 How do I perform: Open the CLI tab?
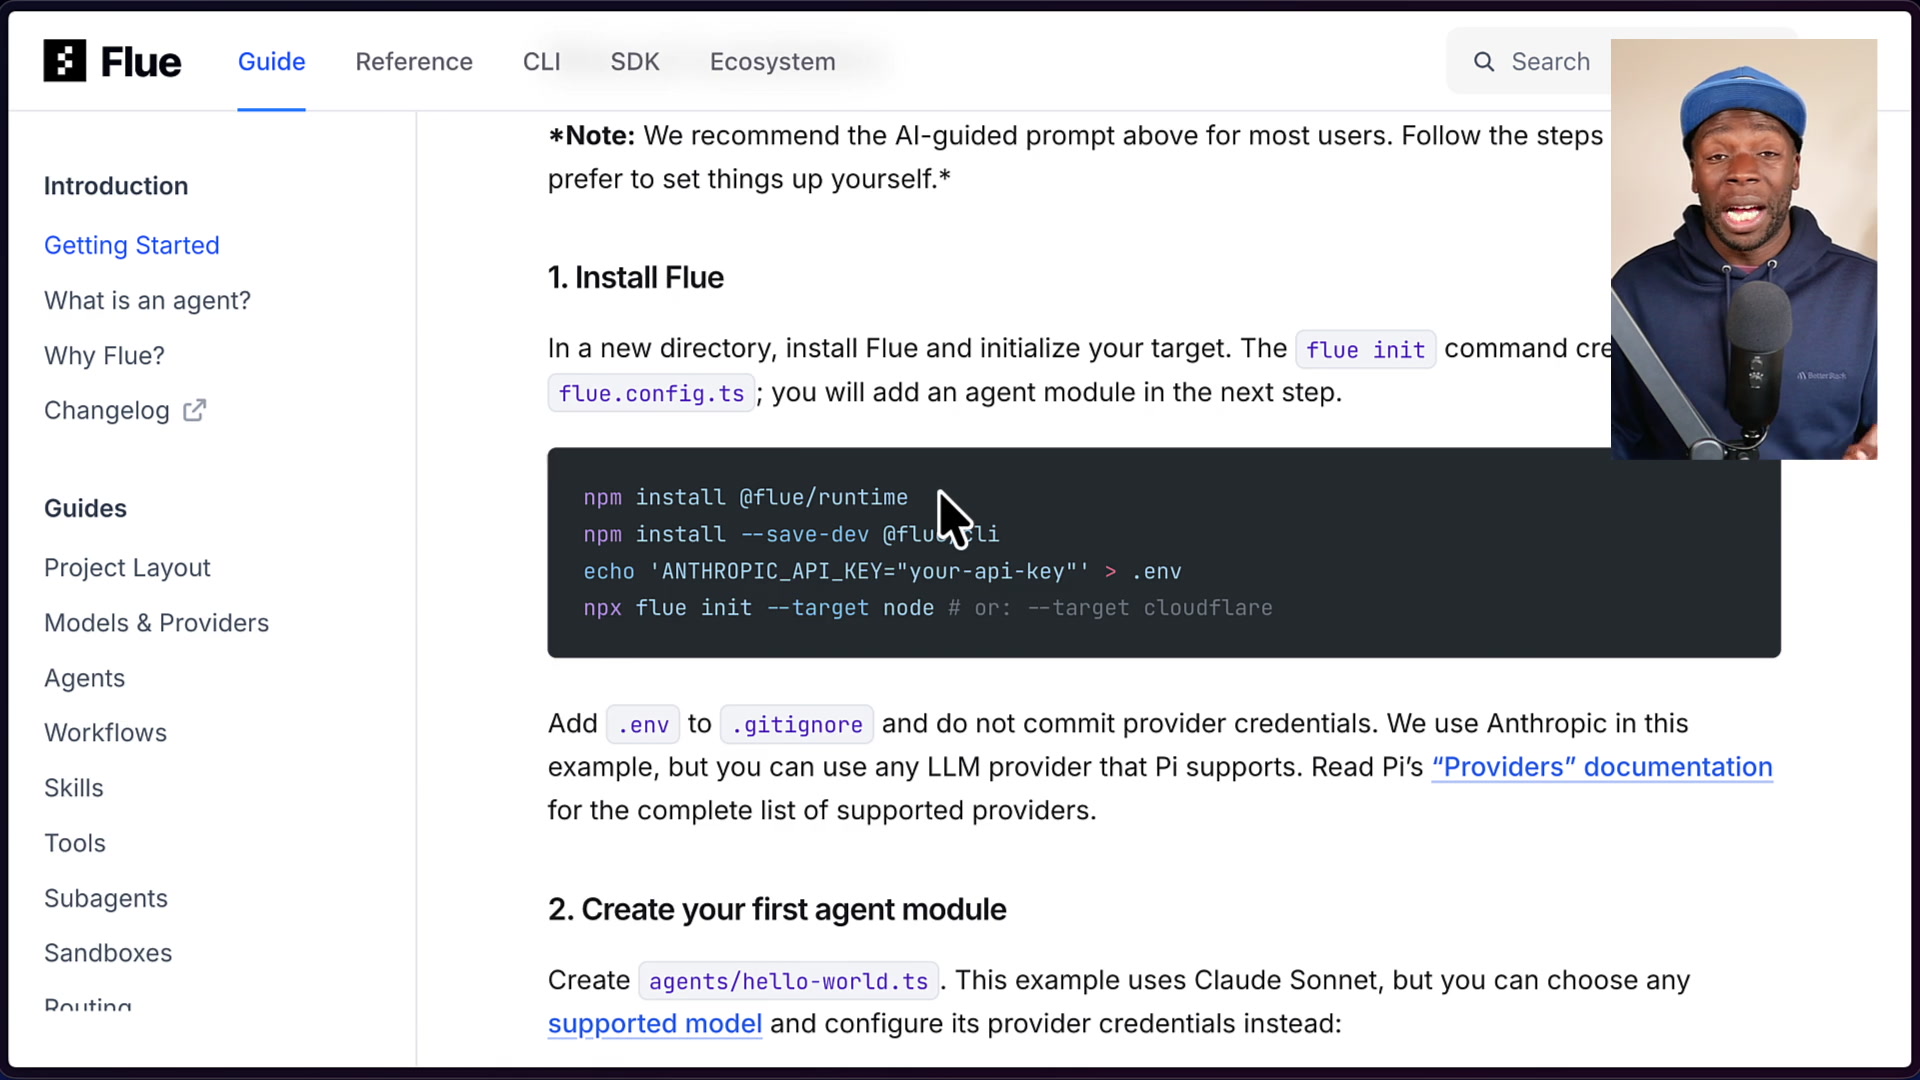pos(542,62)
